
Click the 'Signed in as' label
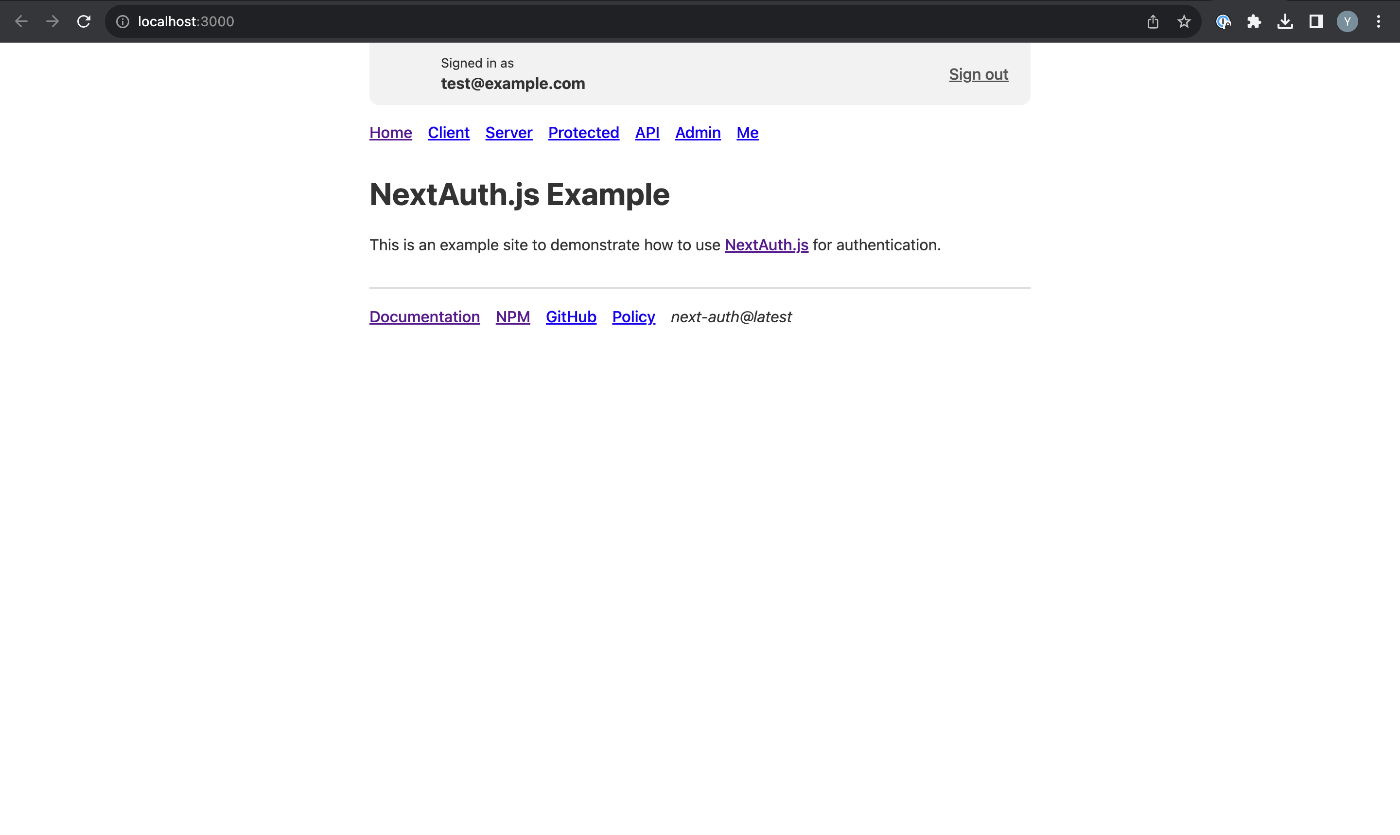point(477,63)
